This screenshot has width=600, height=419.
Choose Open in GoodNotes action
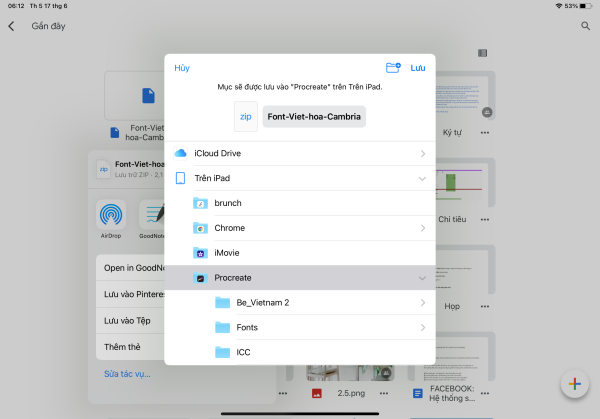(130, 268)
